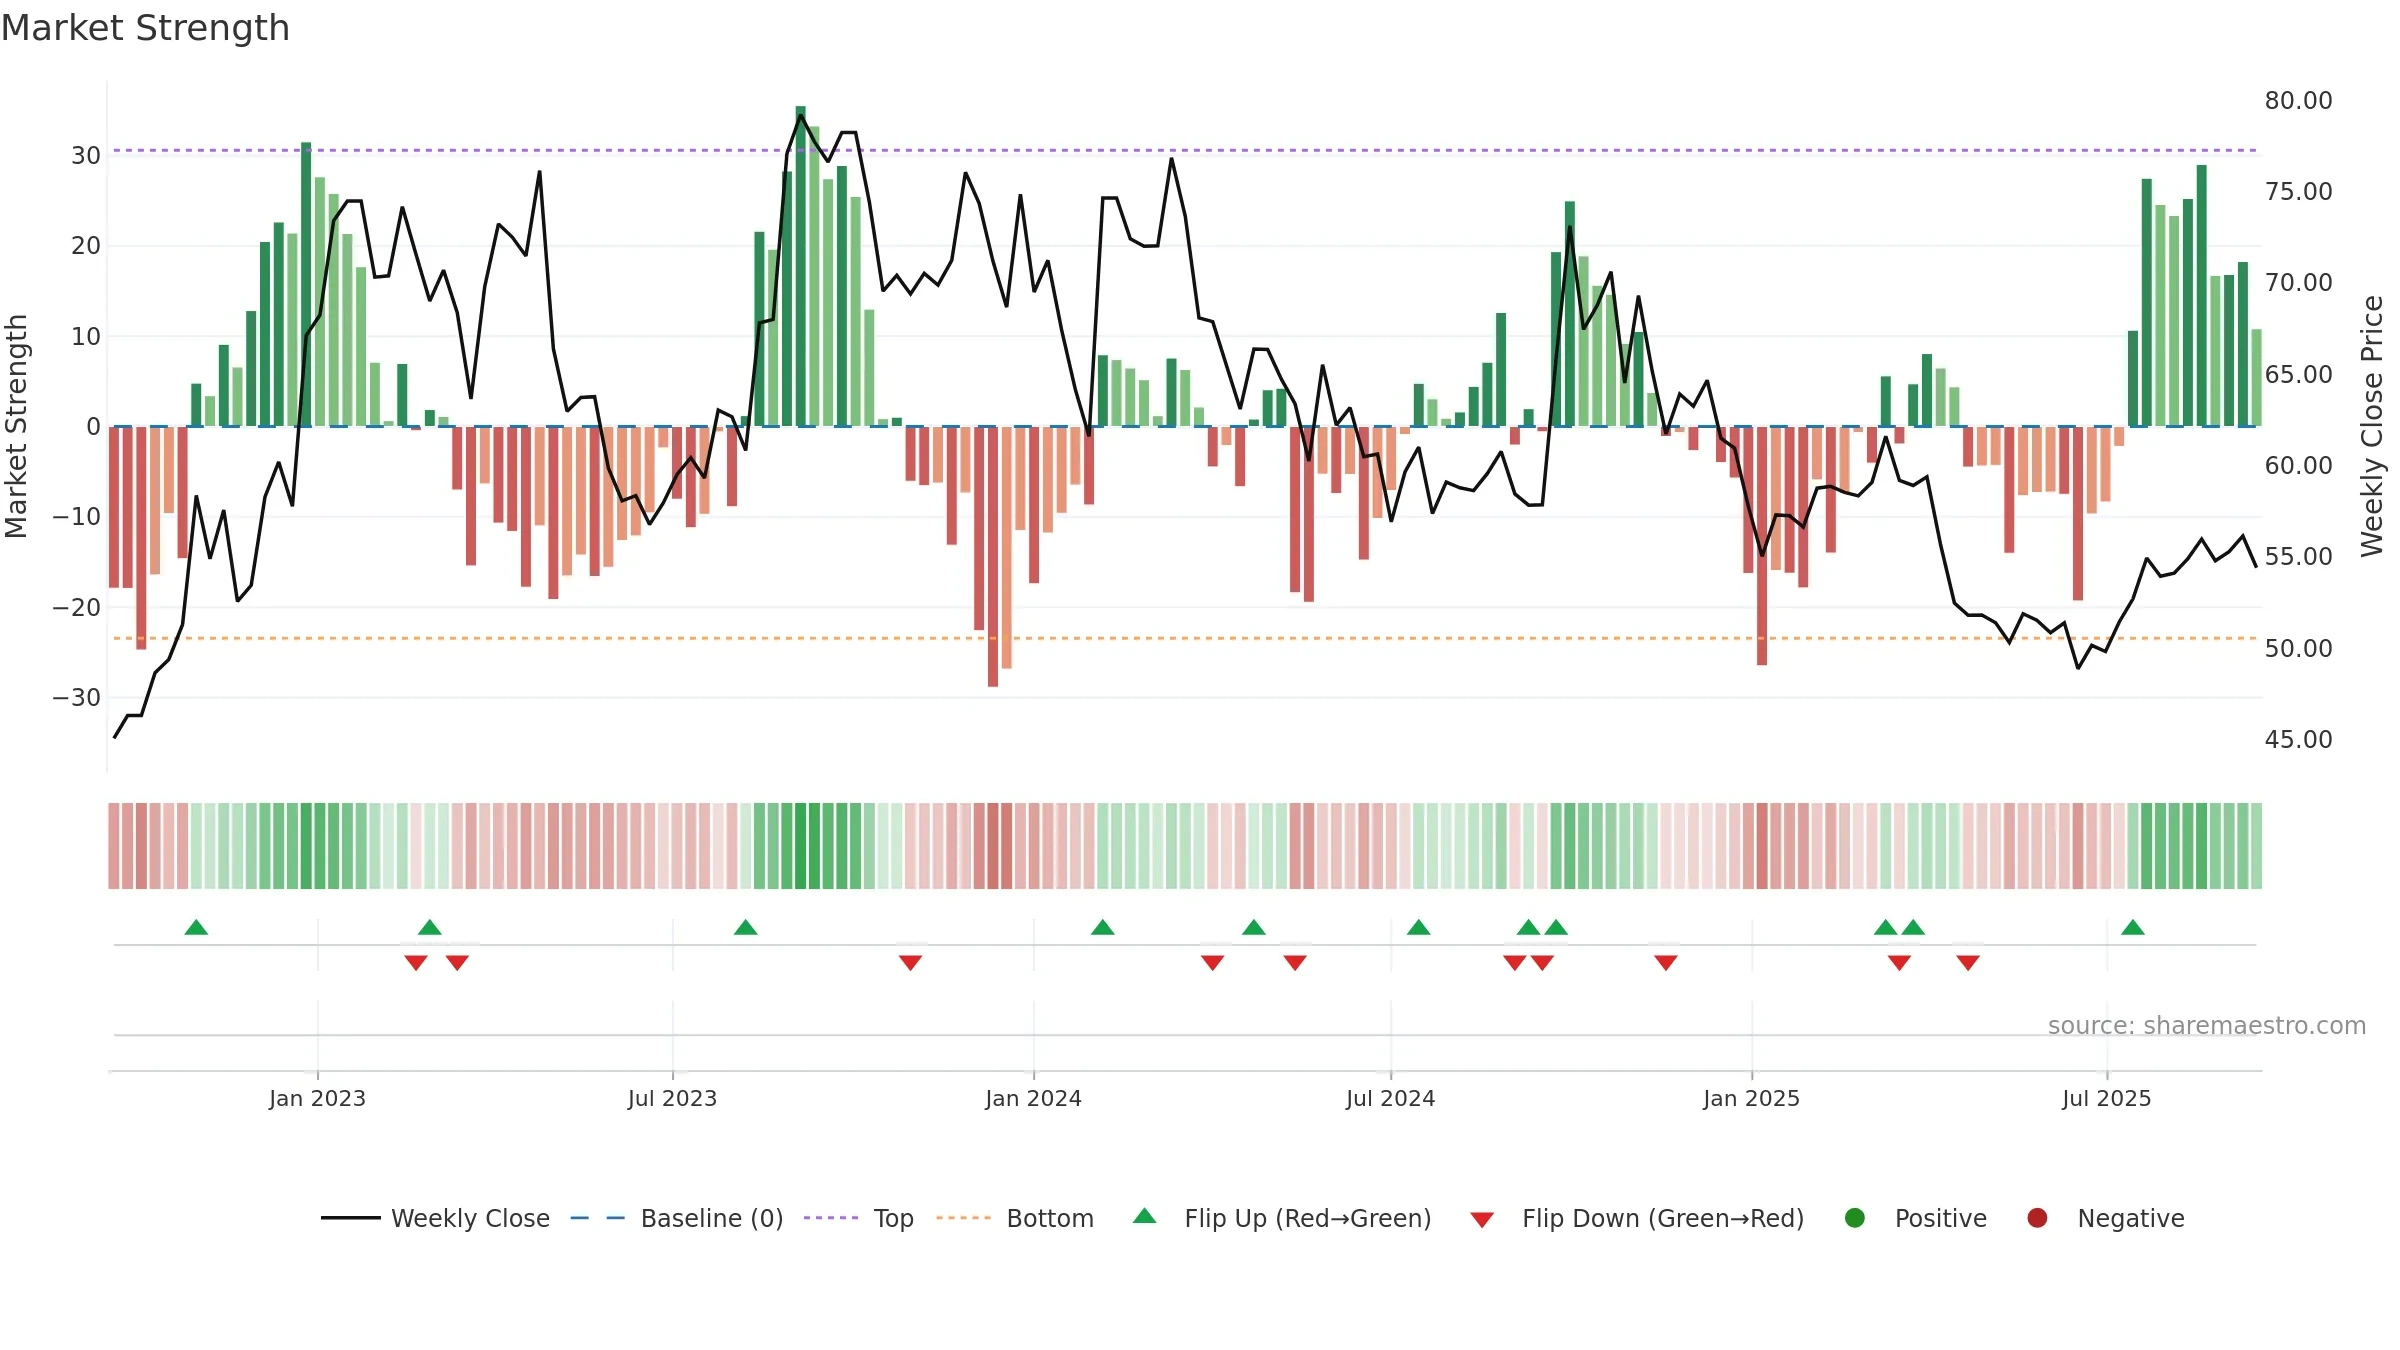The image size is (2400, 1350).
Task: Toggle the Flip Down (Green→Red) legend item
Action: coord(1637,1218)
